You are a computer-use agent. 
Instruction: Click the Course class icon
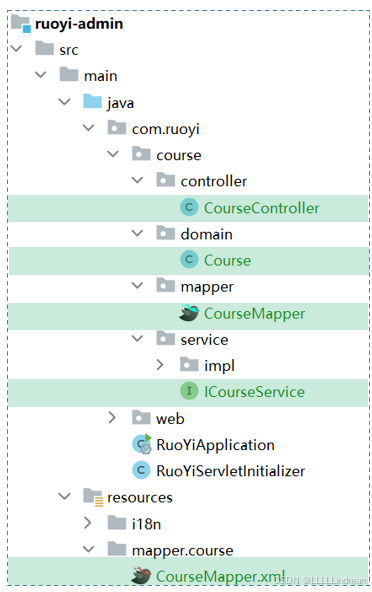tap(189, 260)
